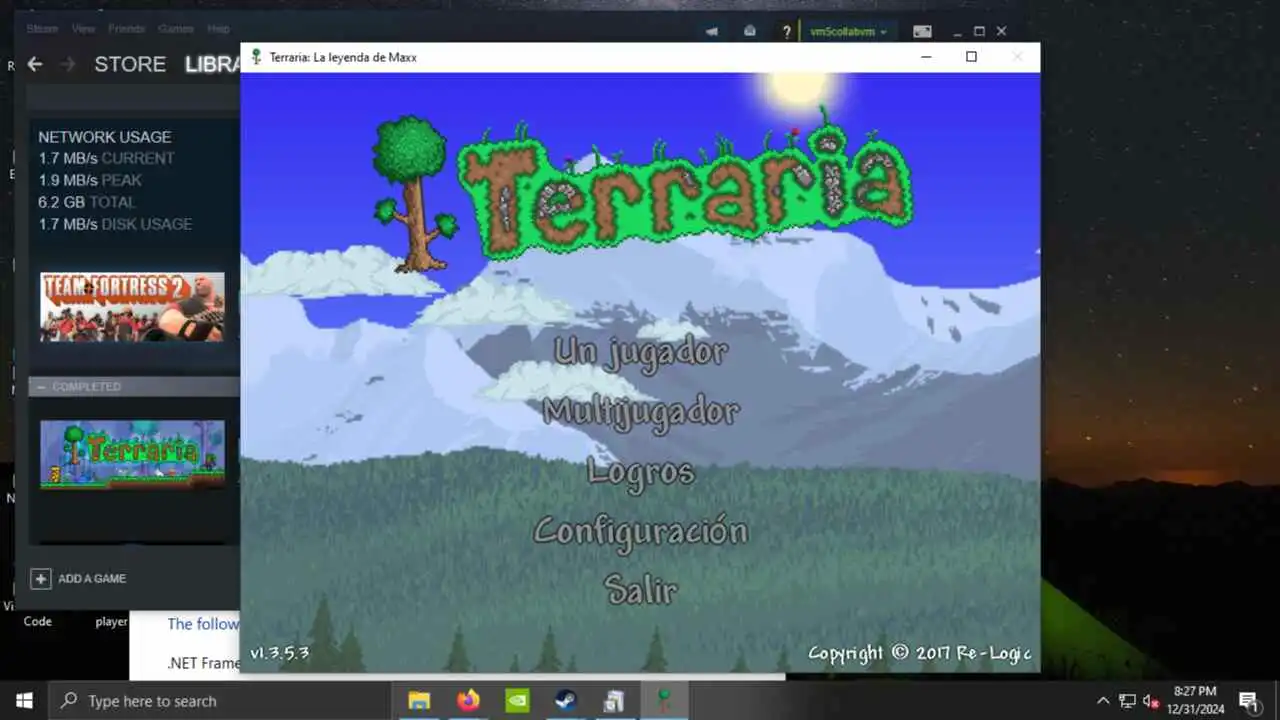This screenshot has width=1280, height=720.
Task: Close the Steam window
Action: point(1001,31)
